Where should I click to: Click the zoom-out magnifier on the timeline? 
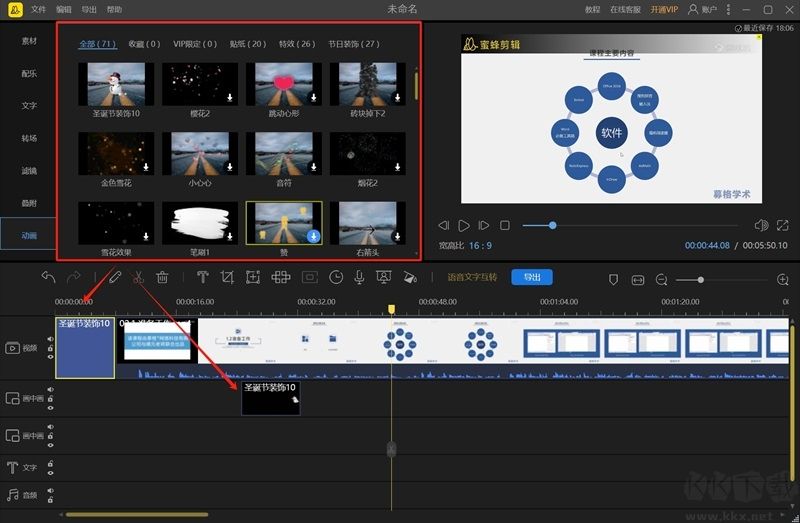coord(662,278)
